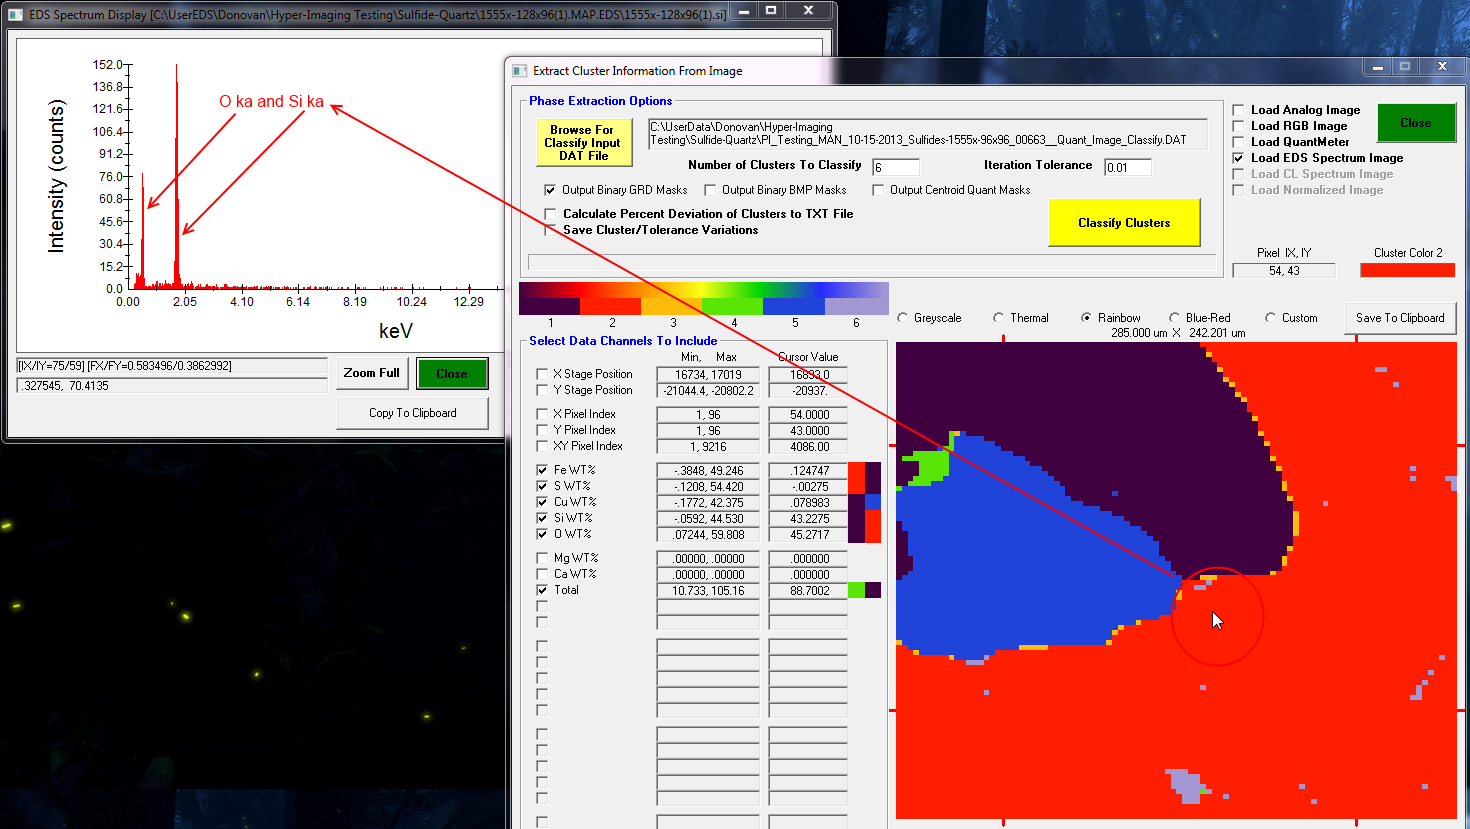This screenshot has height=829, width=1470.
Task: Toggle Output Binary GRD Masks checkbox
Action: click(550, 190)
